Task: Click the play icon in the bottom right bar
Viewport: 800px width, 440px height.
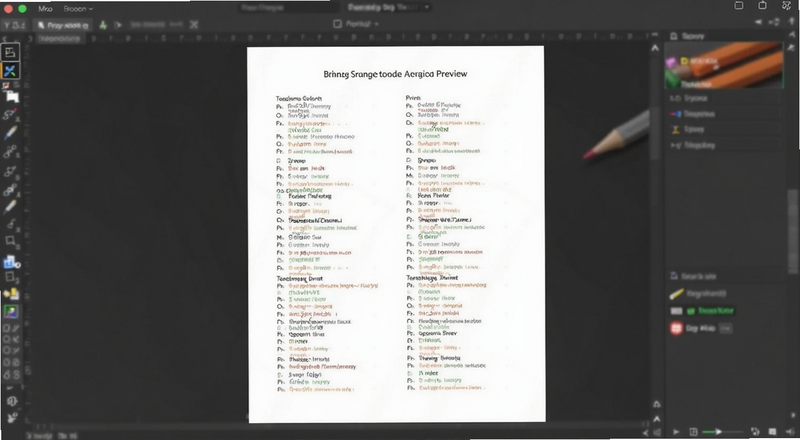Action: pos(677,432)
